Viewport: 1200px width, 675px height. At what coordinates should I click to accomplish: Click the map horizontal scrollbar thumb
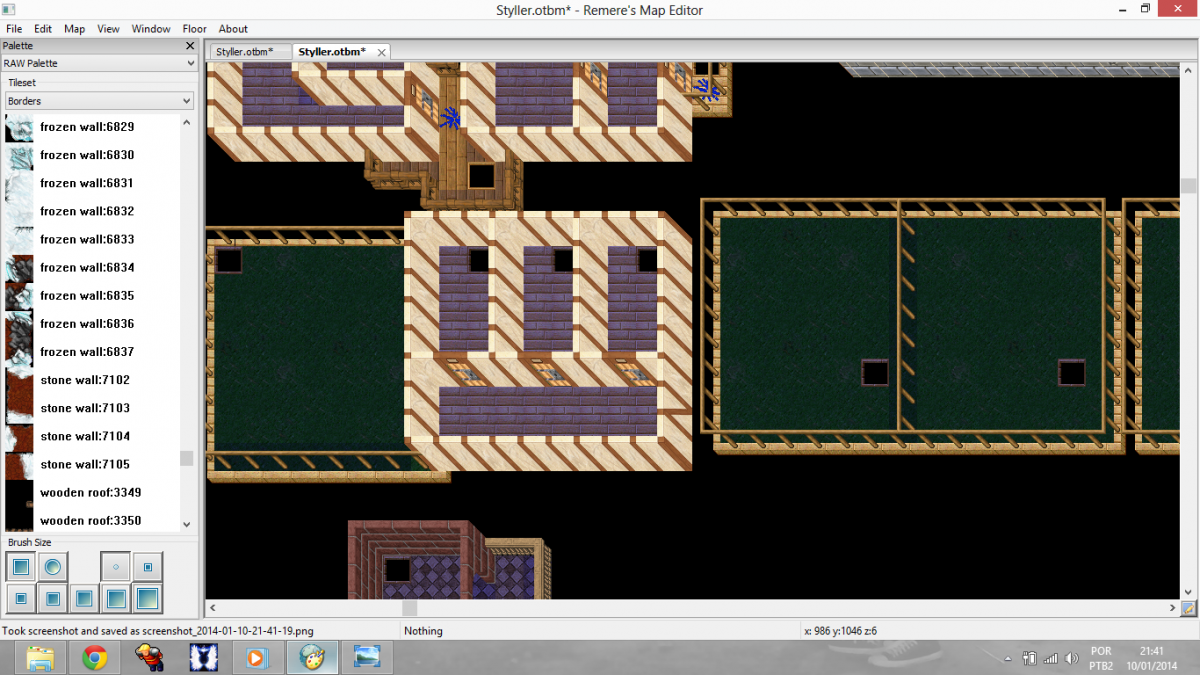410,608
